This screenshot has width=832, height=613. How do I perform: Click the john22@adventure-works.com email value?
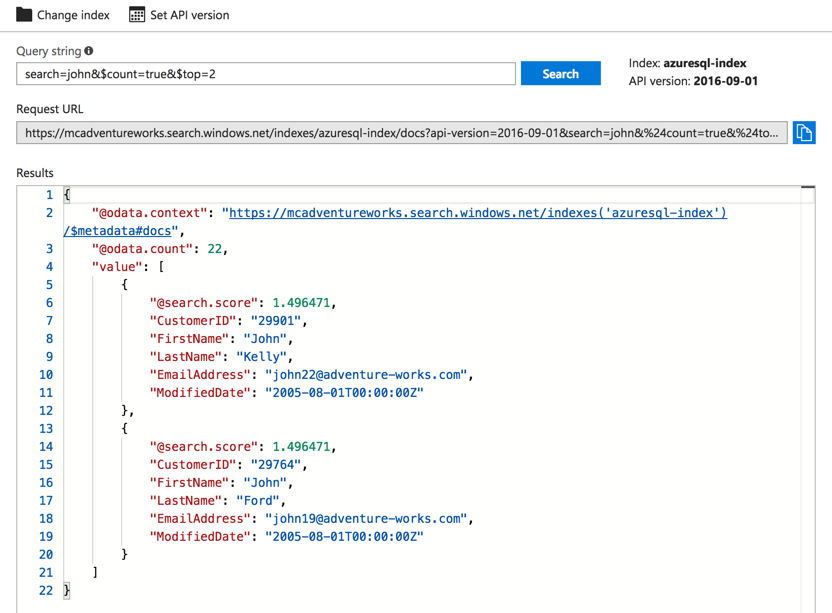367,375
